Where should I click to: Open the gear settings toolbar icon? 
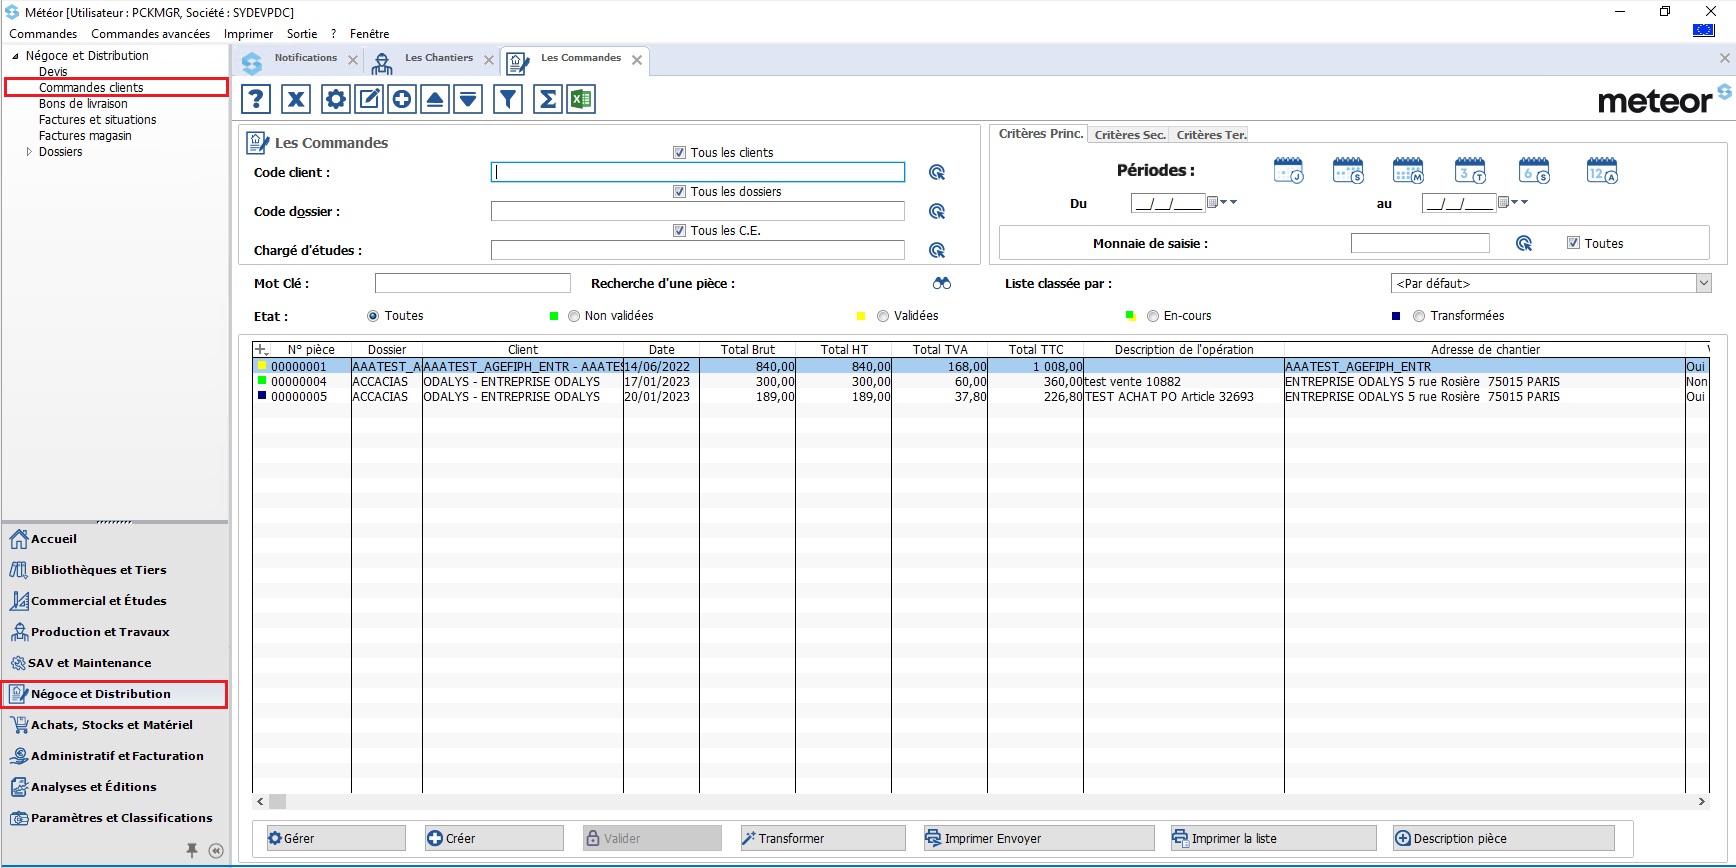tap(336, 99)
